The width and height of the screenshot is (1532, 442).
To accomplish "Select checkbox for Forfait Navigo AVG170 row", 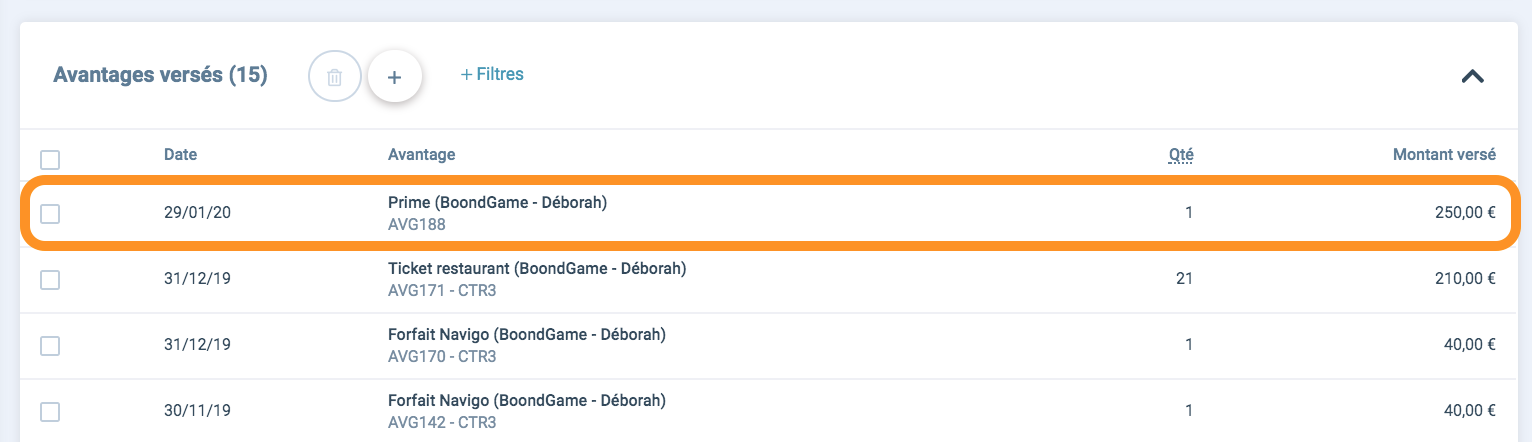I will click(x=50, y=345).
